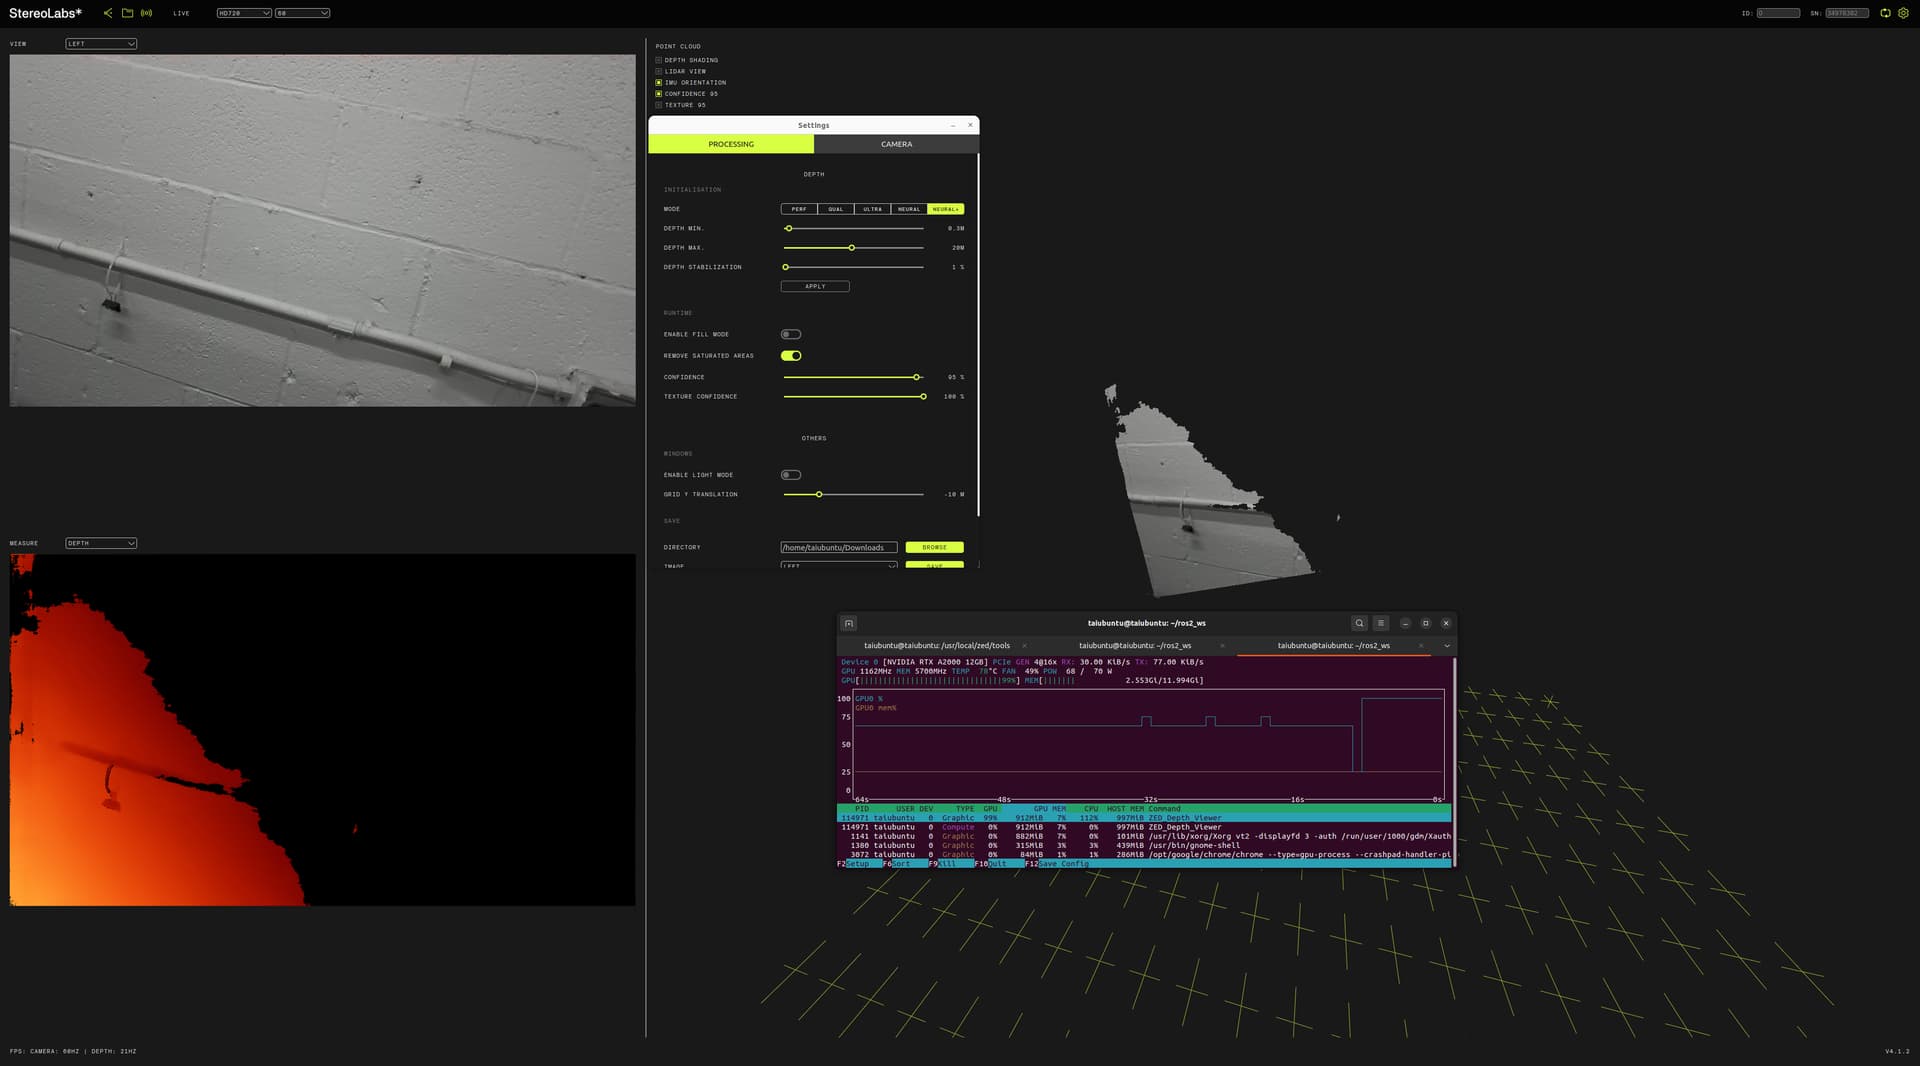Select PERF depth mode
The width and height of the screenshot is (1920, 1066).
[799, 209]
